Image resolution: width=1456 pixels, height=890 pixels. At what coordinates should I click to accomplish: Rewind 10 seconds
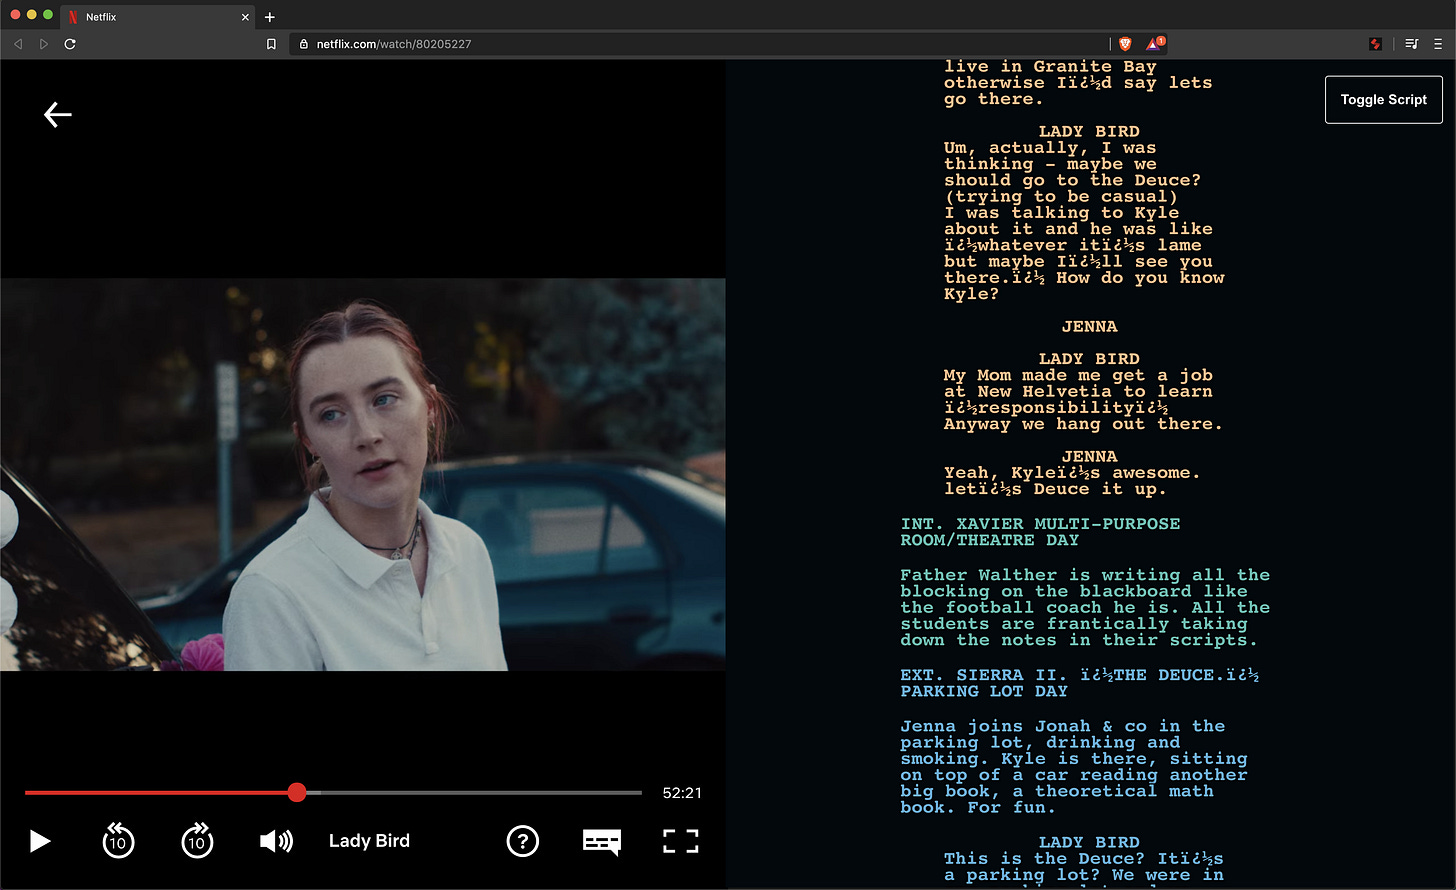[x=118, y=841]
